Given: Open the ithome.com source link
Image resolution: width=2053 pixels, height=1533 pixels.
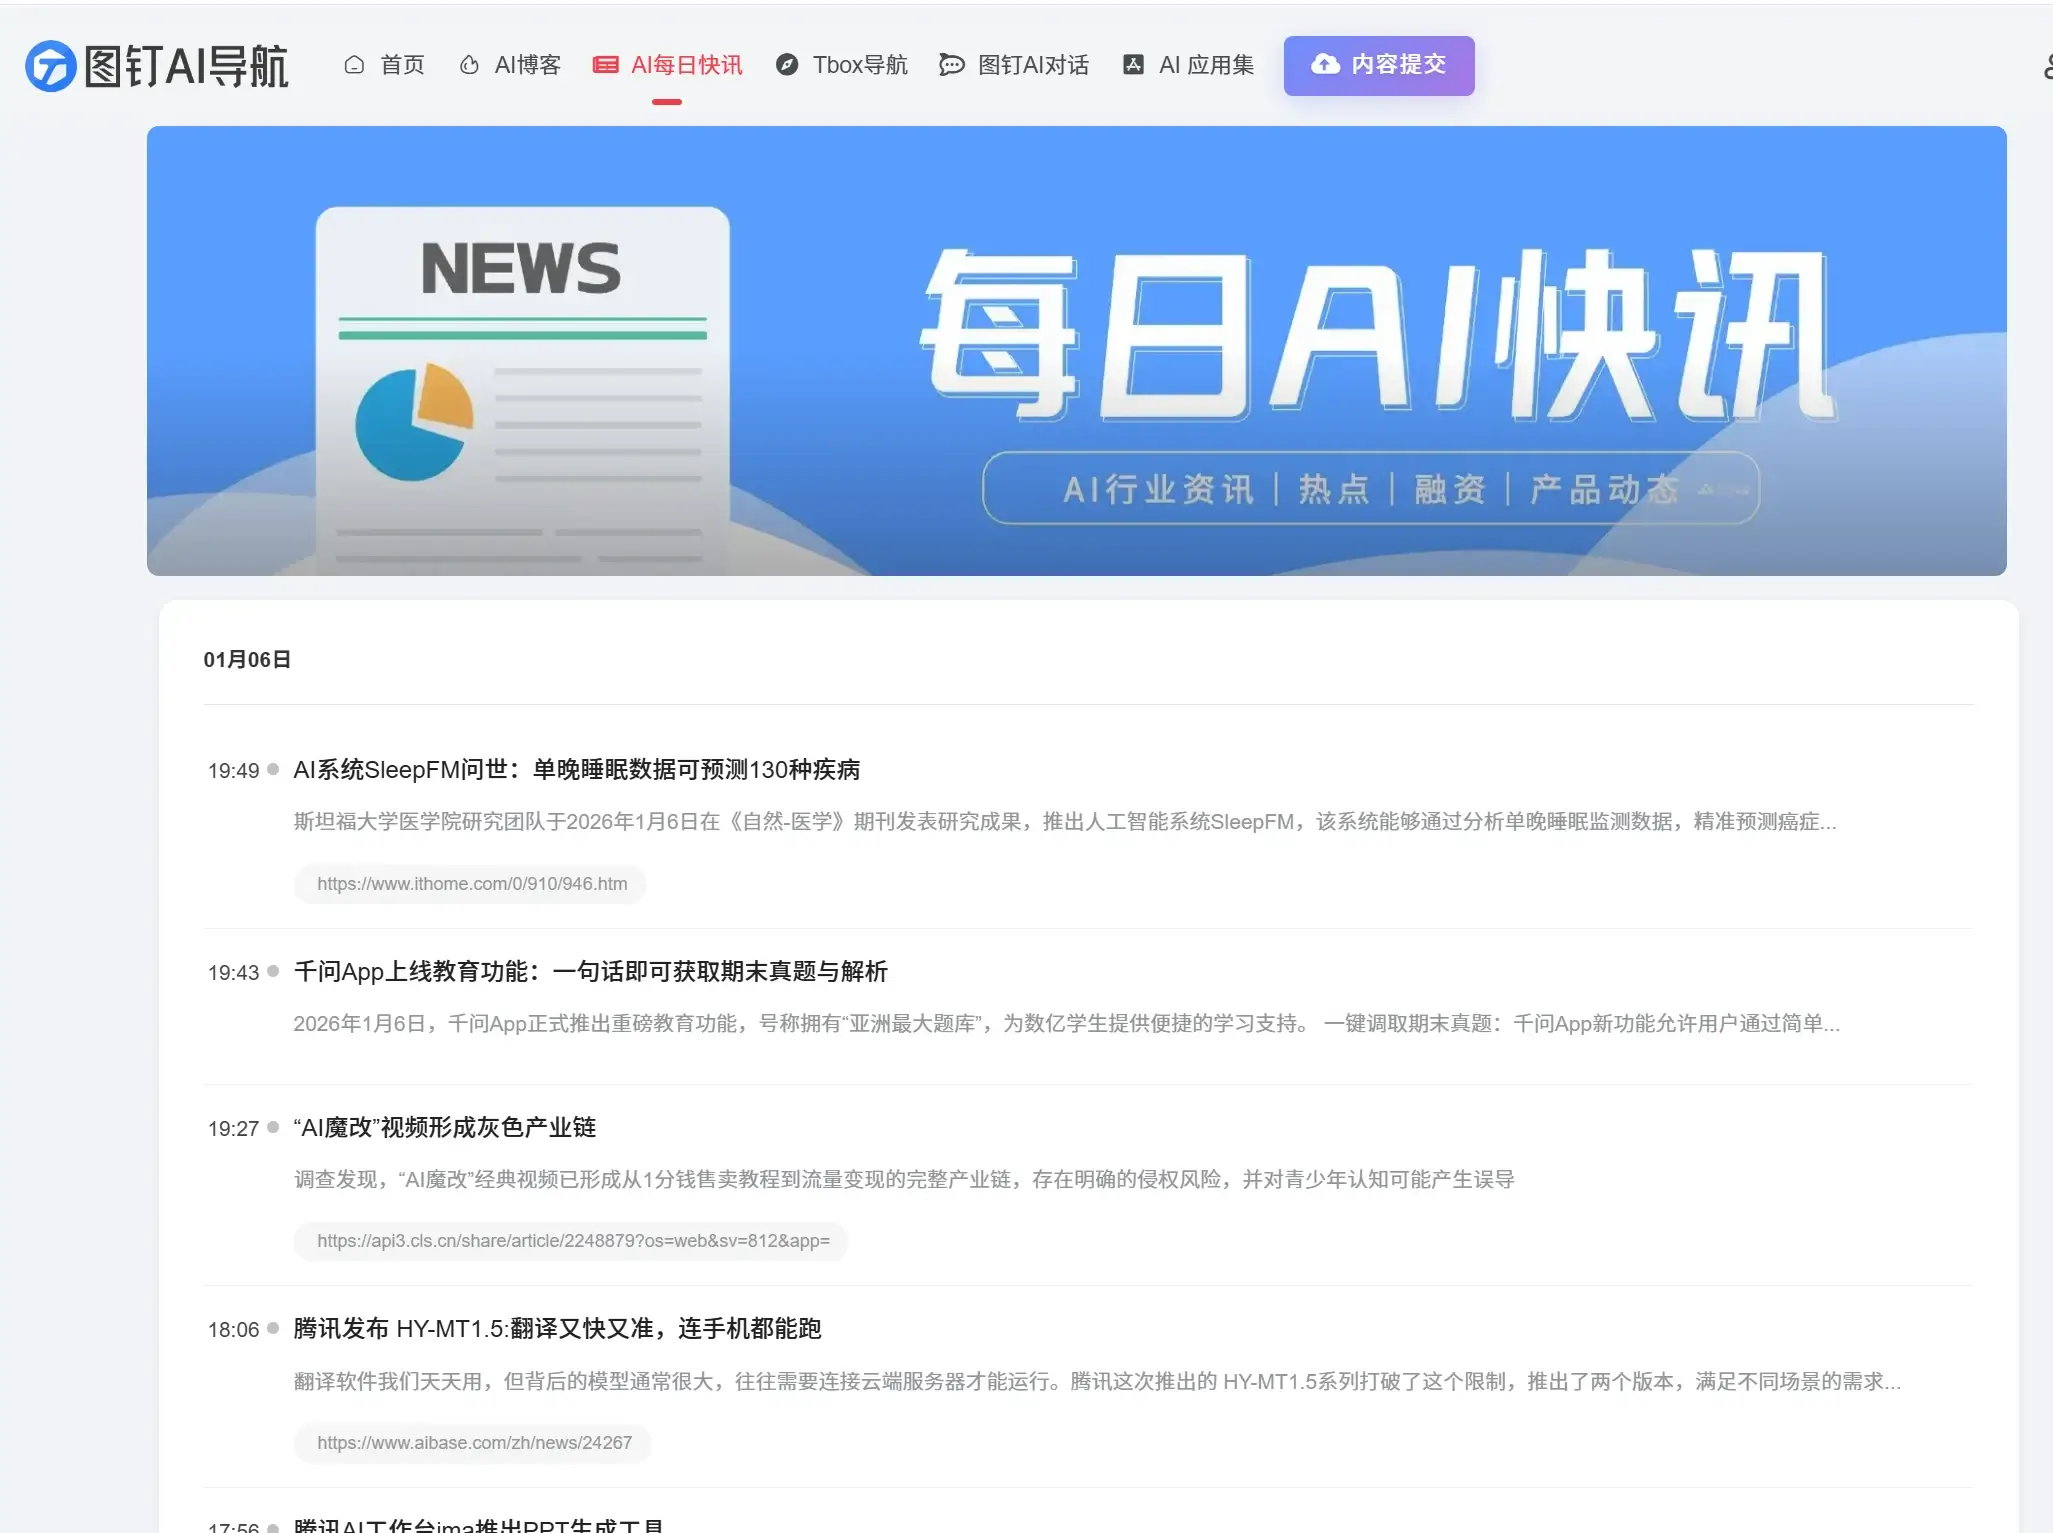Looking at the screenshot, I should pyautogui.click(x=471, y=884).
